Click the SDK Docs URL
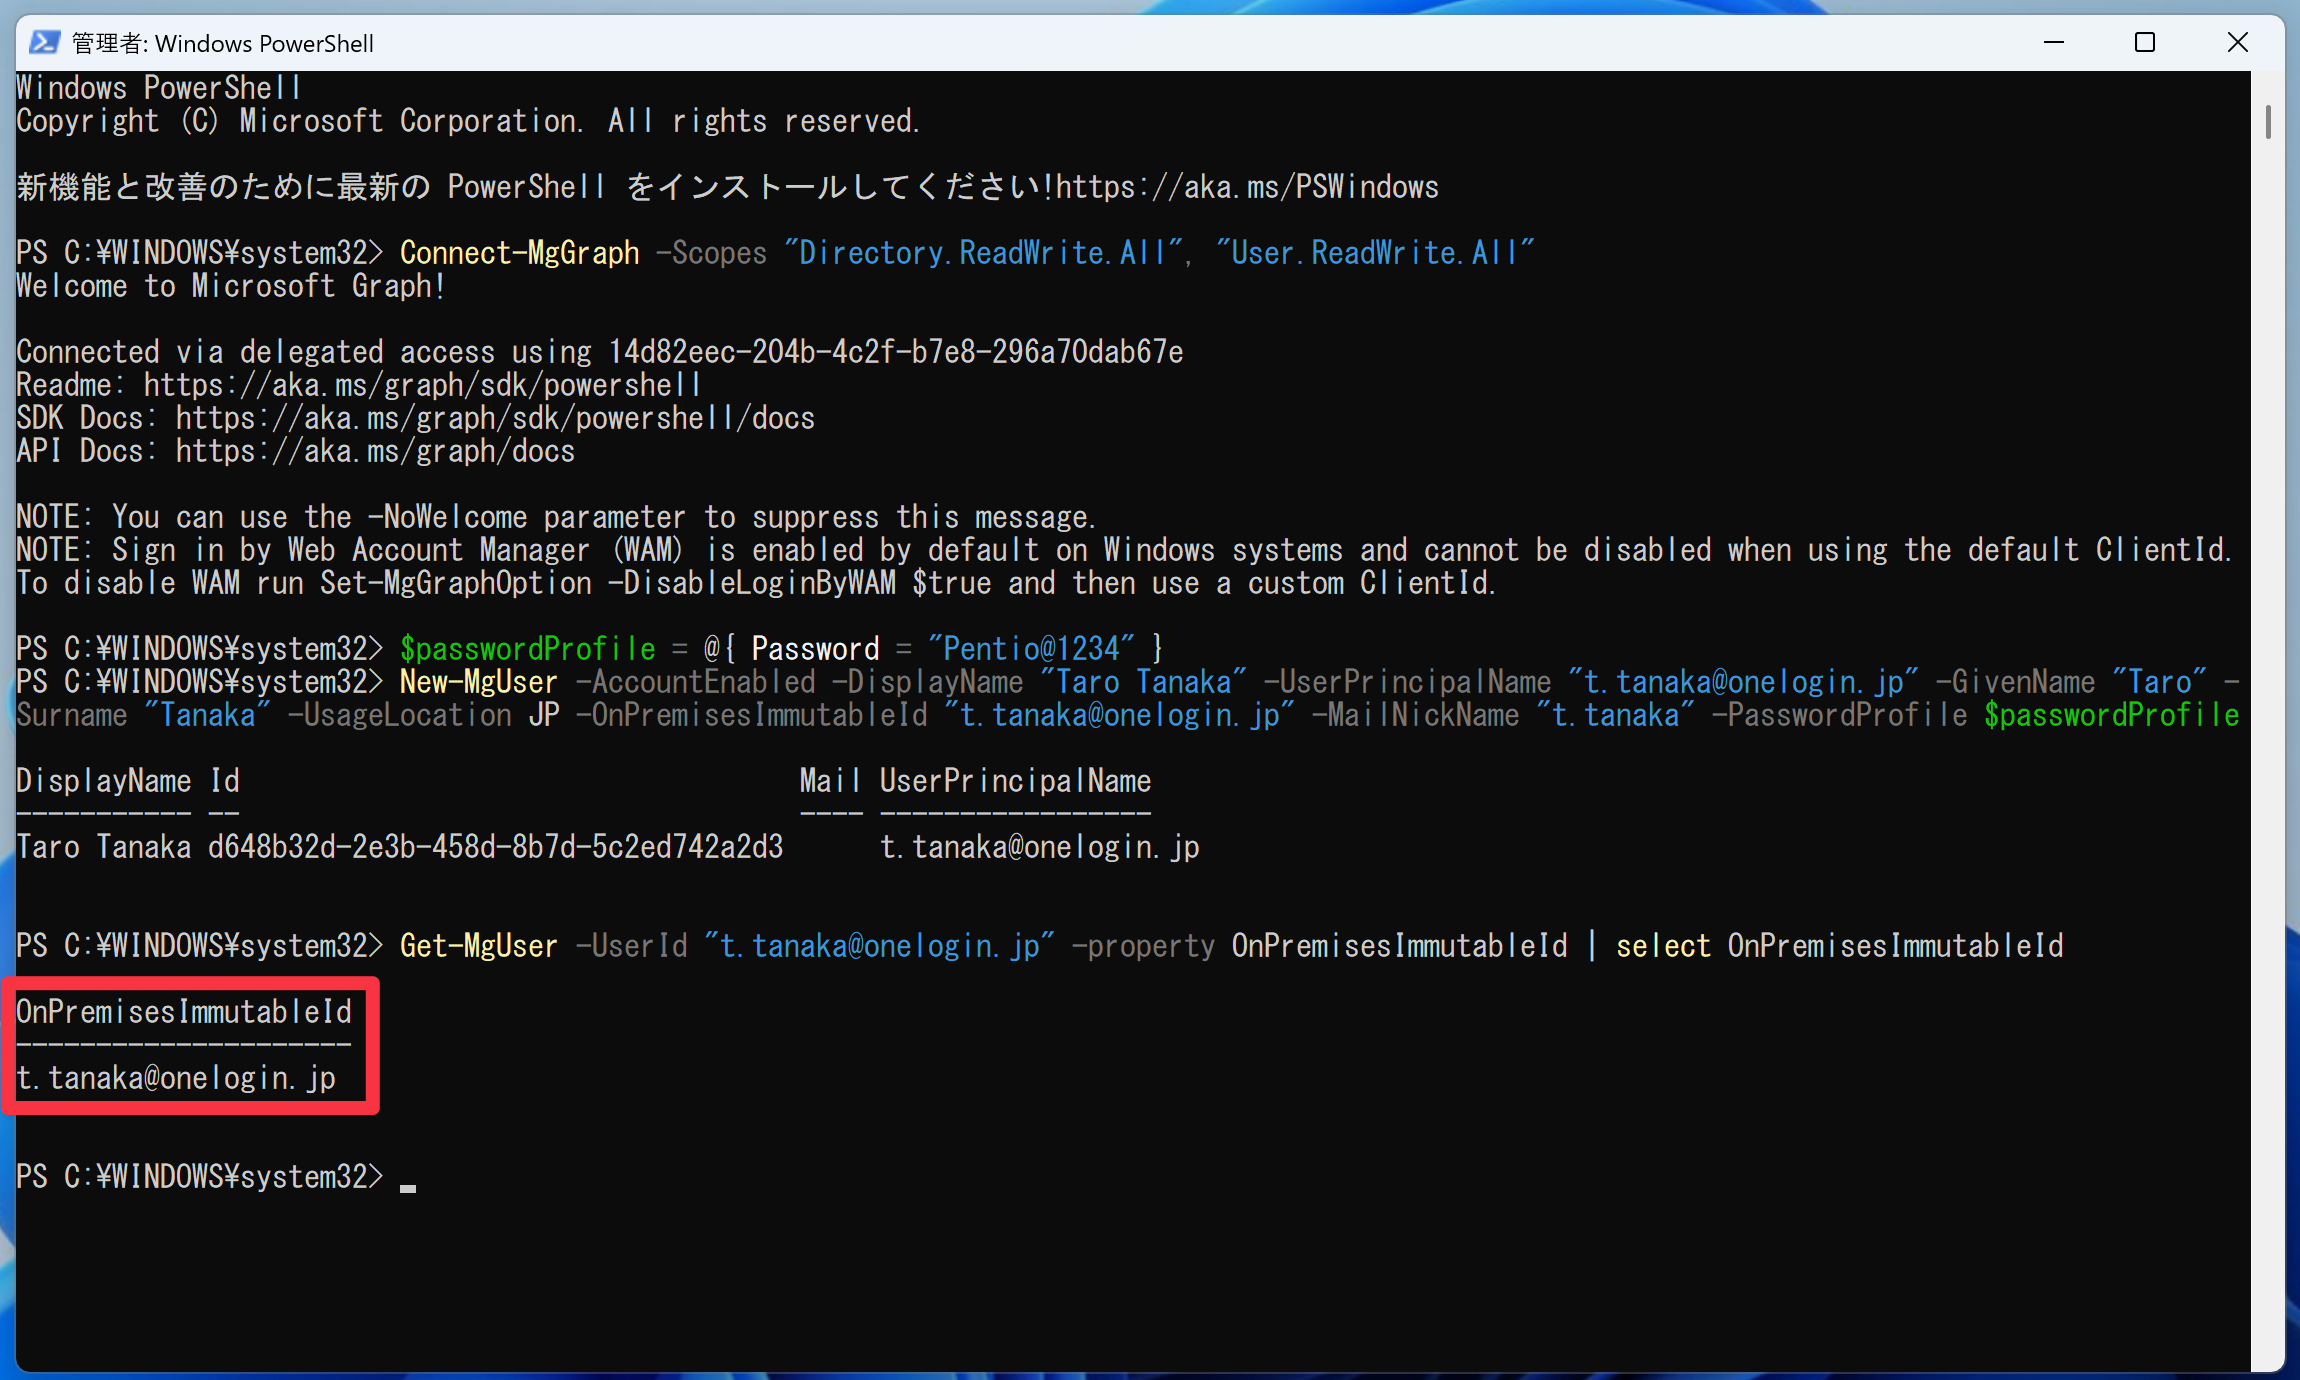The width and height of the screenshot is (2300, 1380). [x=495, y=418]
